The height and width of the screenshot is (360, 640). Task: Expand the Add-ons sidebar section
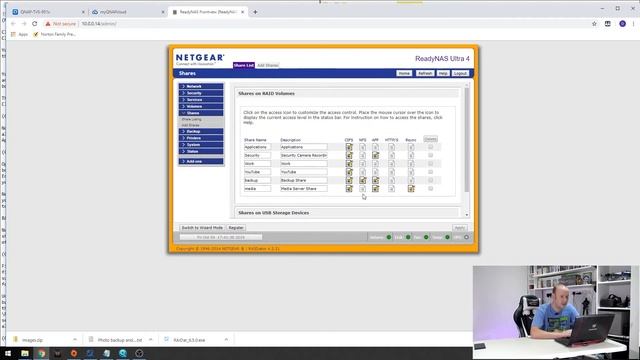point(201,161)
